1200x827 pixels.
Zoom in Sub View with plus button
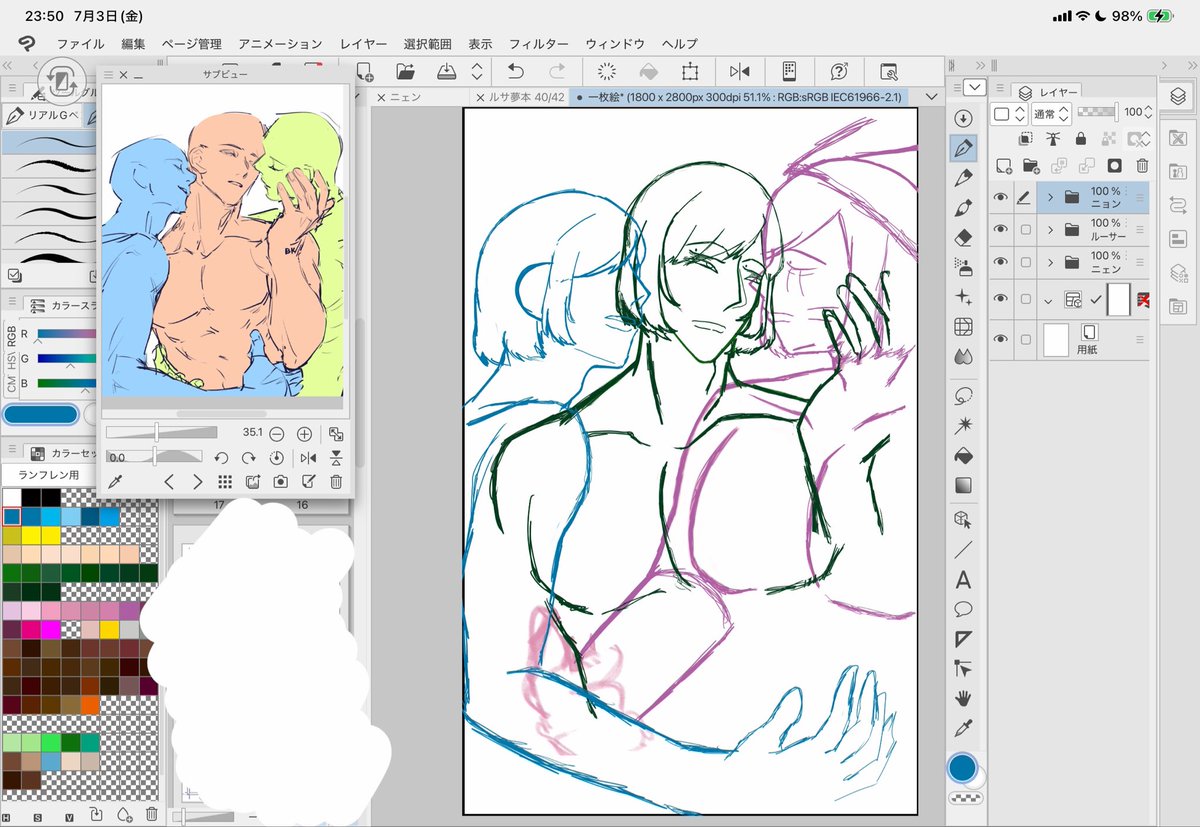(x=304, y=434)
